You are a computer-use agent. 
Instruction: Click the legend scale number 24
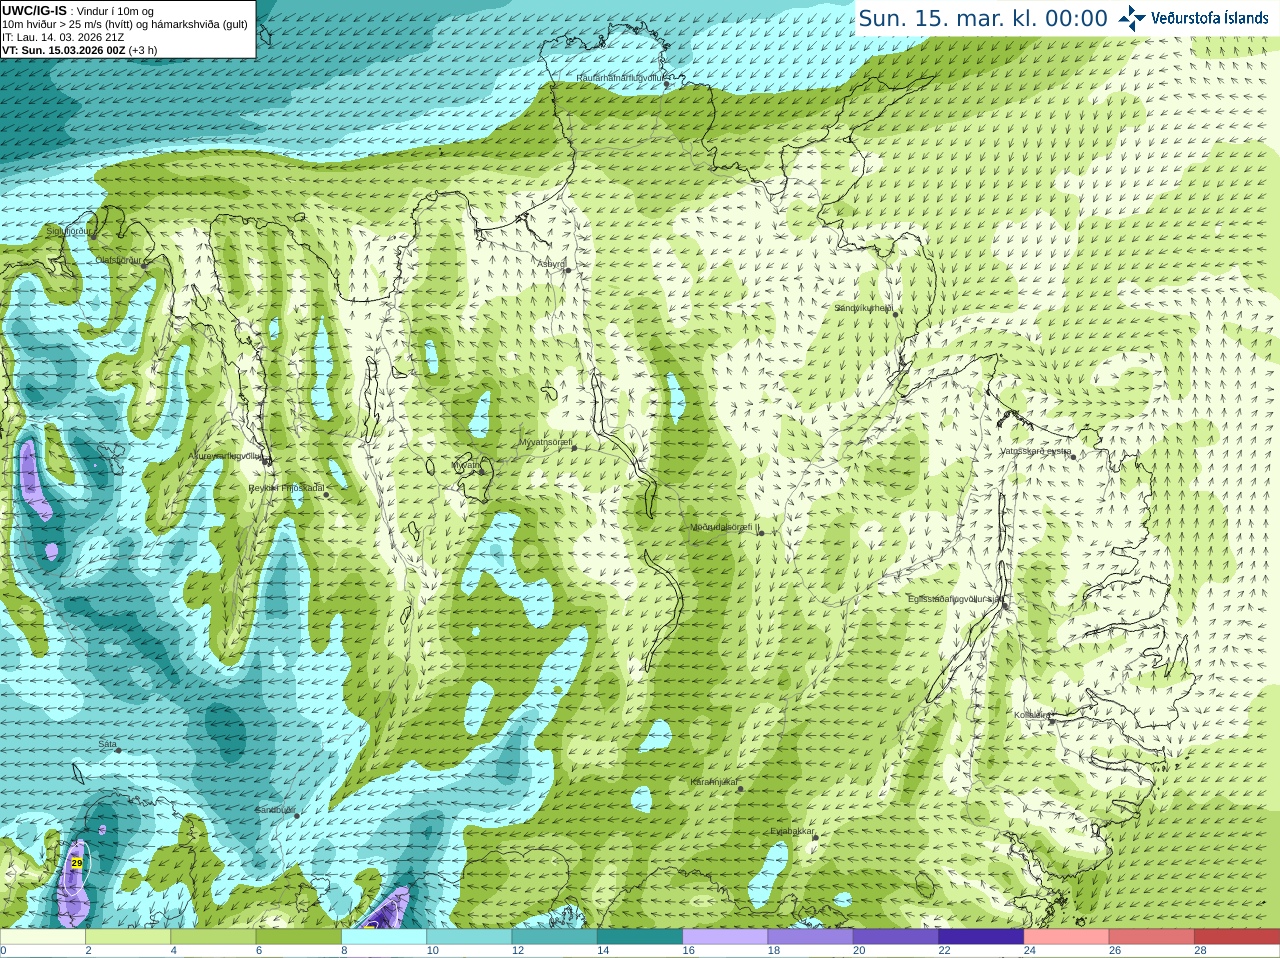[x=1030, y=951]
